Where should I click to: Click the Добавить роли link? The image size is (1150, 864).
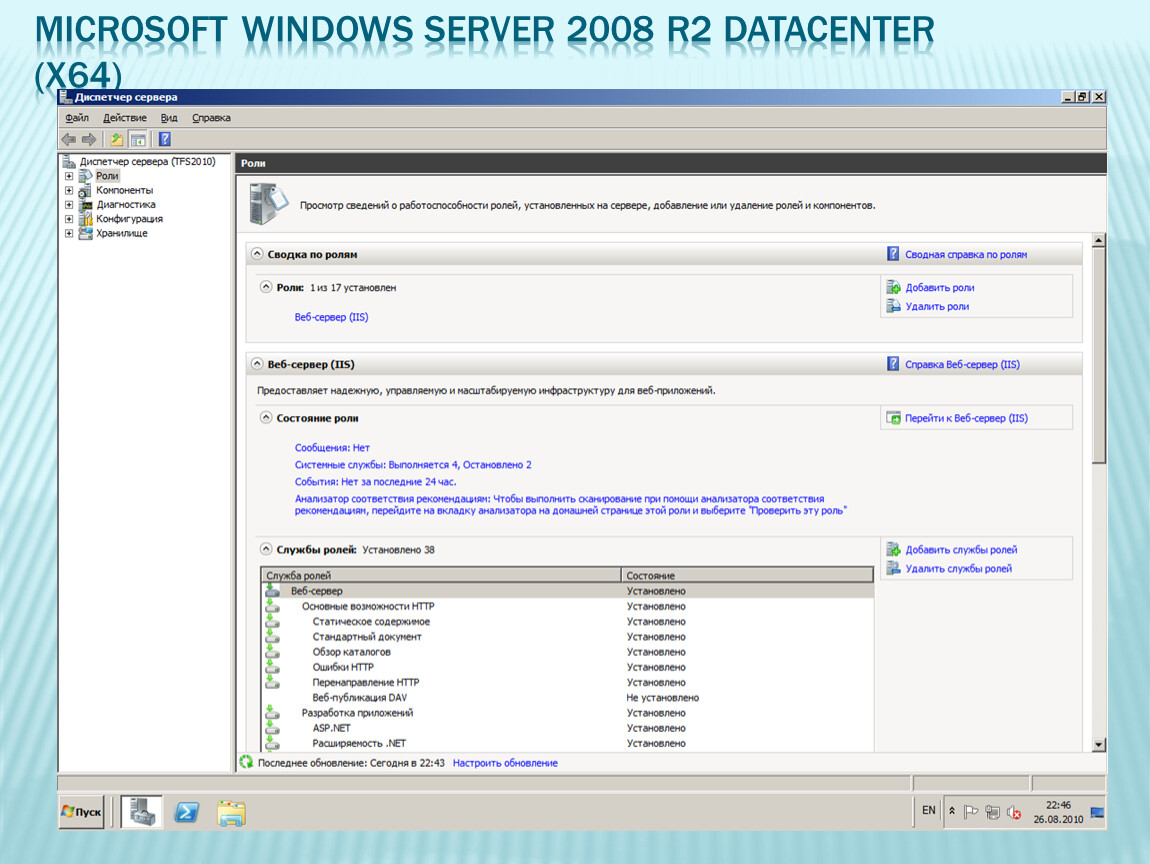(x=940, y=288)
